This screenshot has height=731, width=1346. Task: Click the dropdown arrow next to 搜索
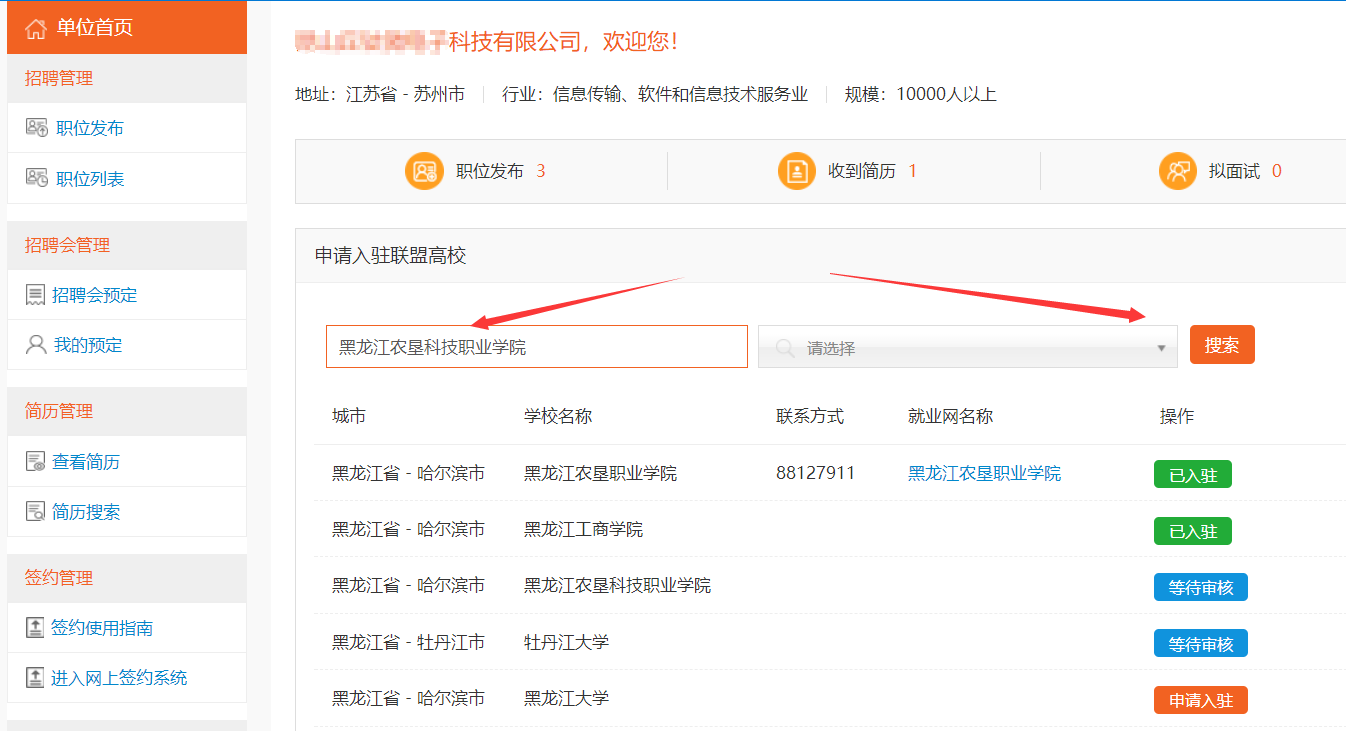click(x=1161, y=348)
